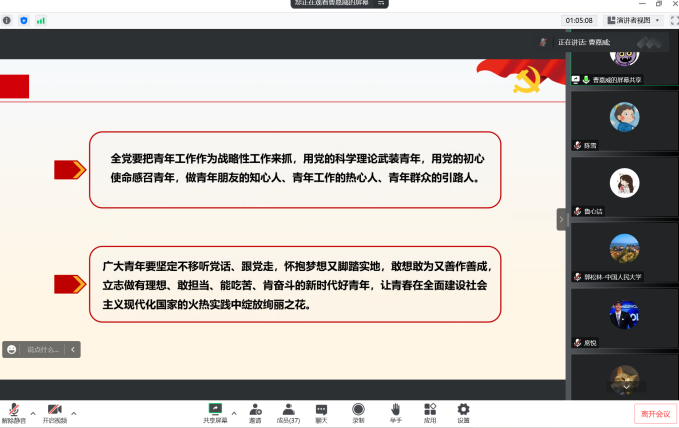Open the 应用 apps icon
This screenshot has width=679, height=428.
pos(429,411)
